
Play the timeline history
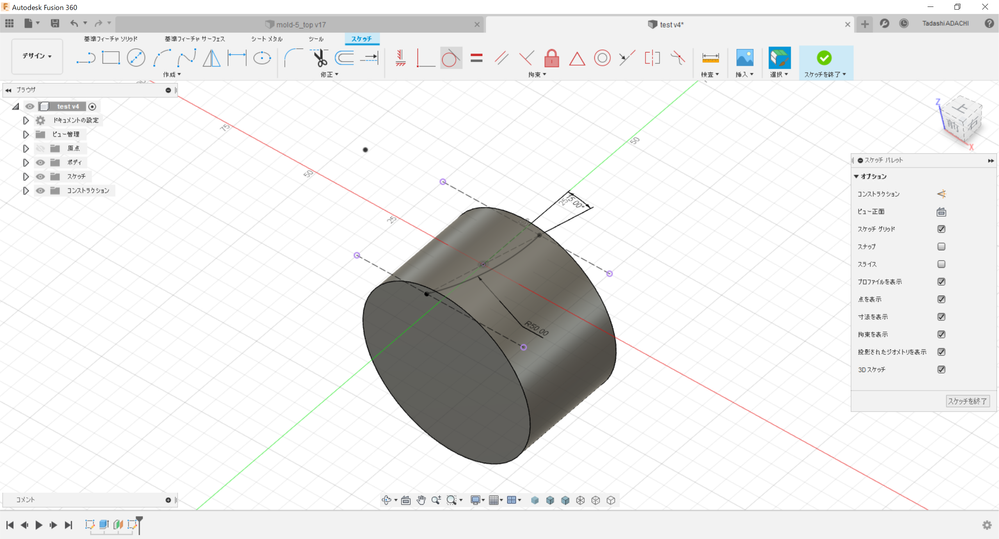click(x=39, y=525)
